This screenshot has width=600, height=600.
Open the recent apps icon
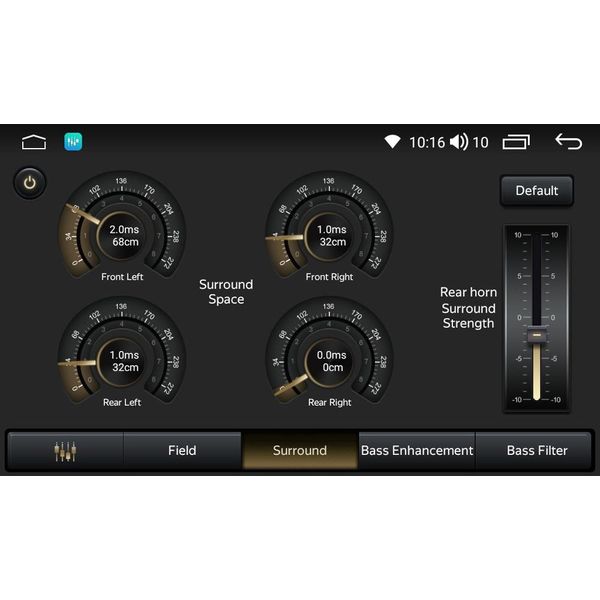point(516,142)
